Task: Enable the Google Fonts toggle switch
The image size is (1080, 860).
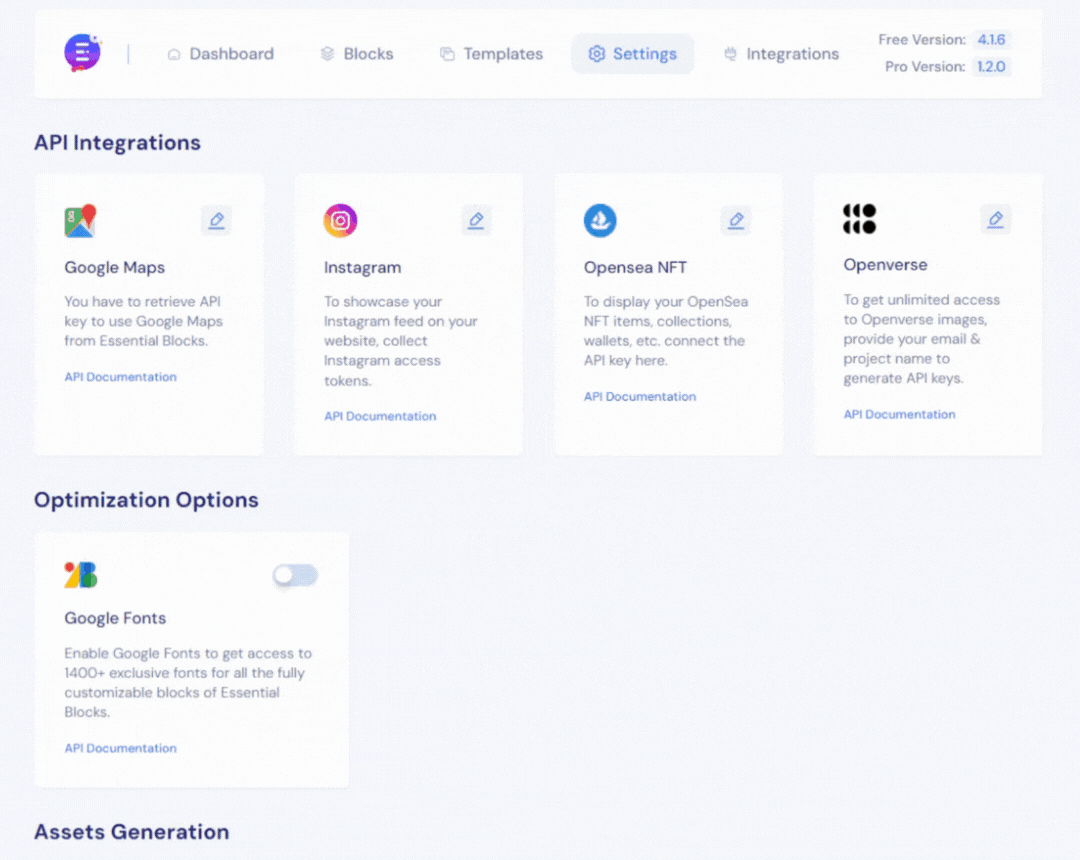Action: [295, 575]
